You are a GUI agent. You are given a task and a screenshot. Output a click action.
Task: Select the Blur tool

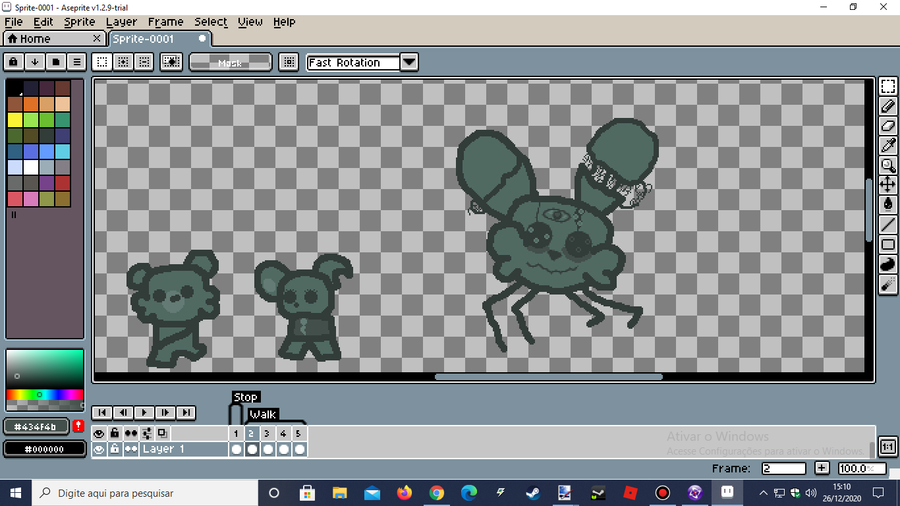887,284
